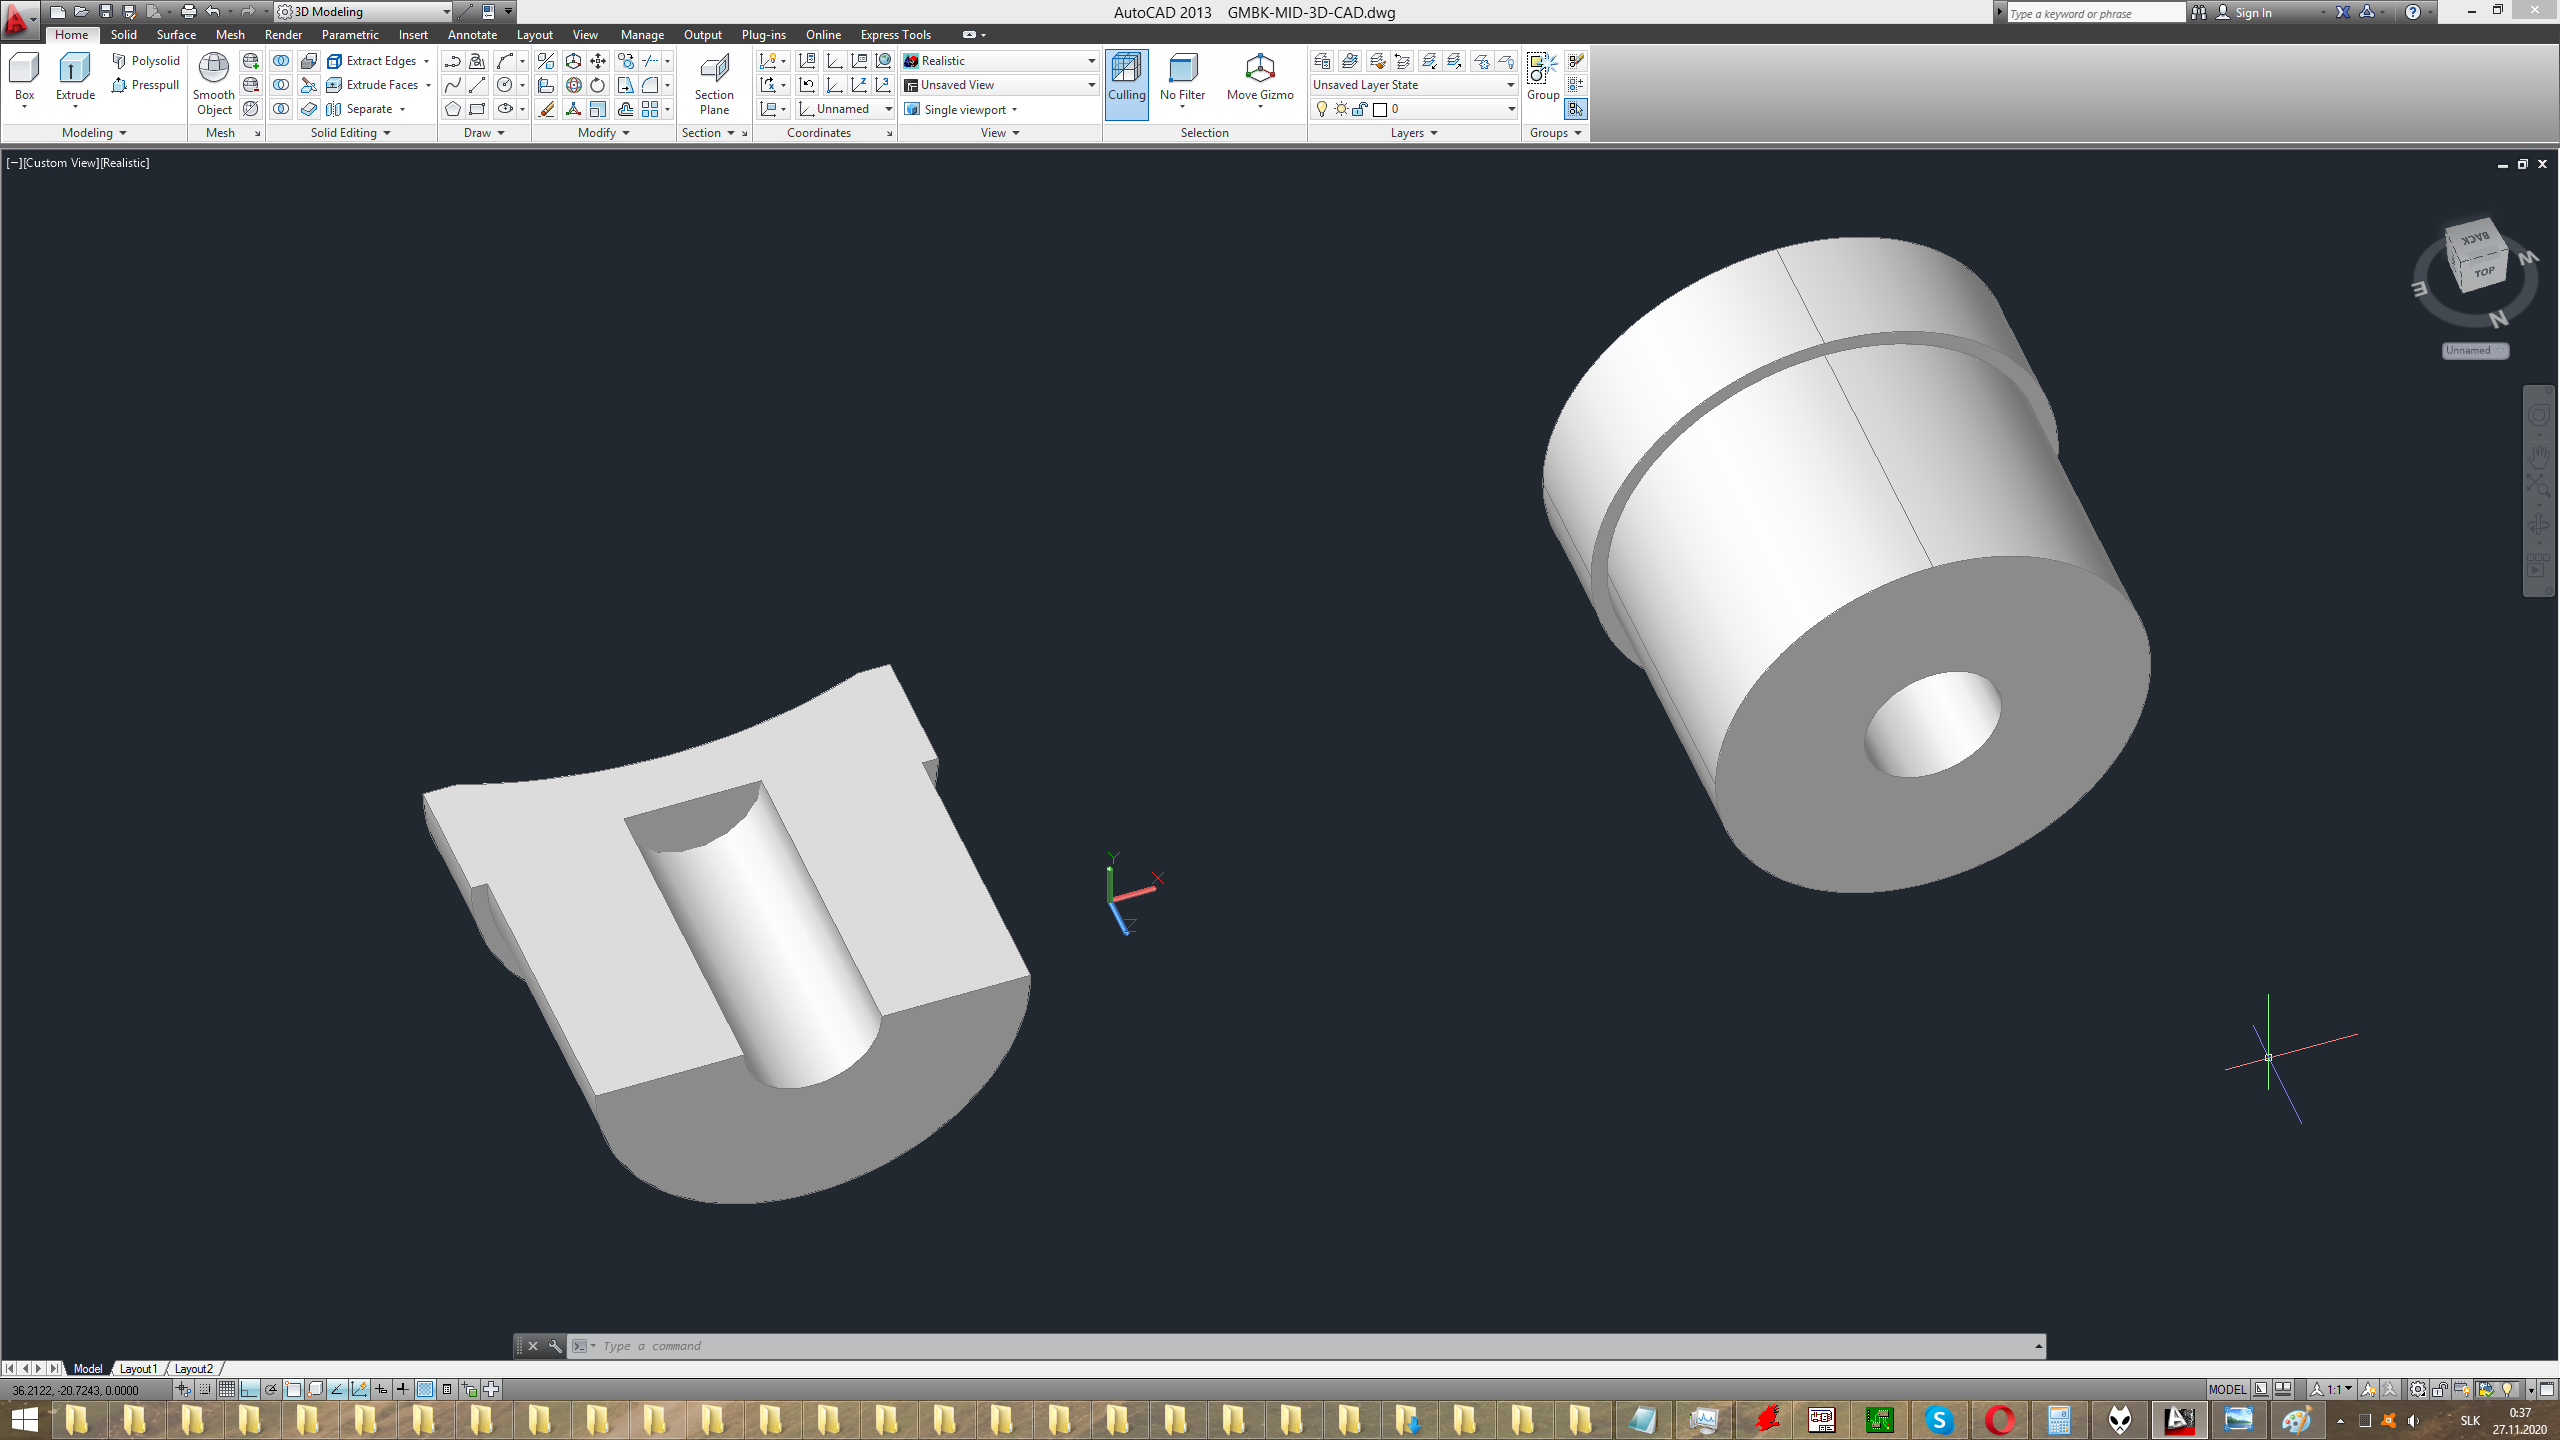Toggle Grid Display in status bar
This screenshot has height=1440, width=2560.
[x=227, y=1389]
